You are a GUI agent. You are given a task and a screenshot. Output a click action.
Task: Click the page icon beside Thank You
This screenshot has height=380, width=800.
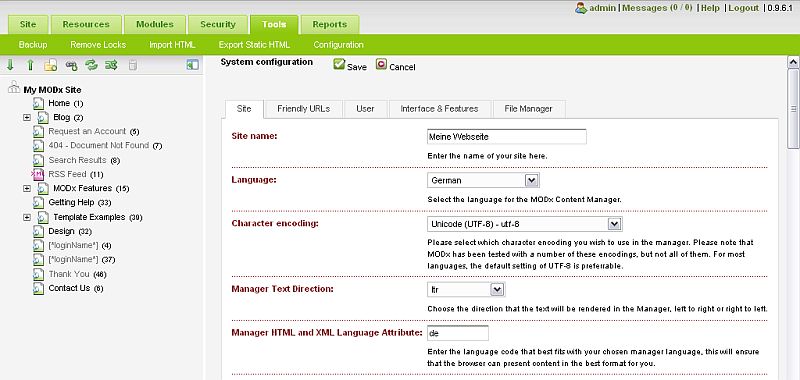tap(38, 274)
